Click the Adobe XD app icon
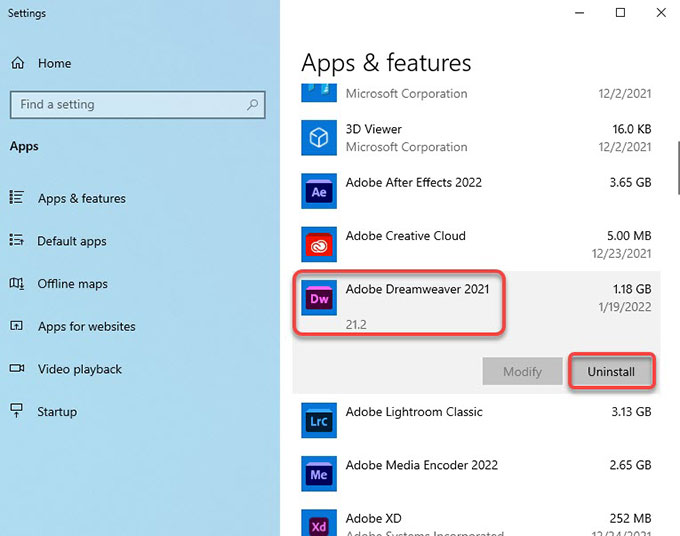The width and height of the screenshot is (680, 536). click(x=319, y=524)
